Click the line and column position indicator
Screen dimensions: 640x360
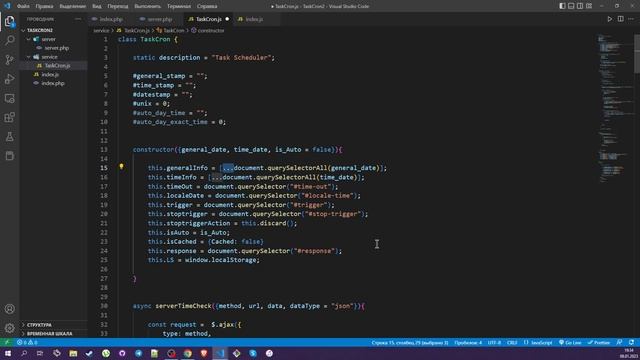(410, 342)
